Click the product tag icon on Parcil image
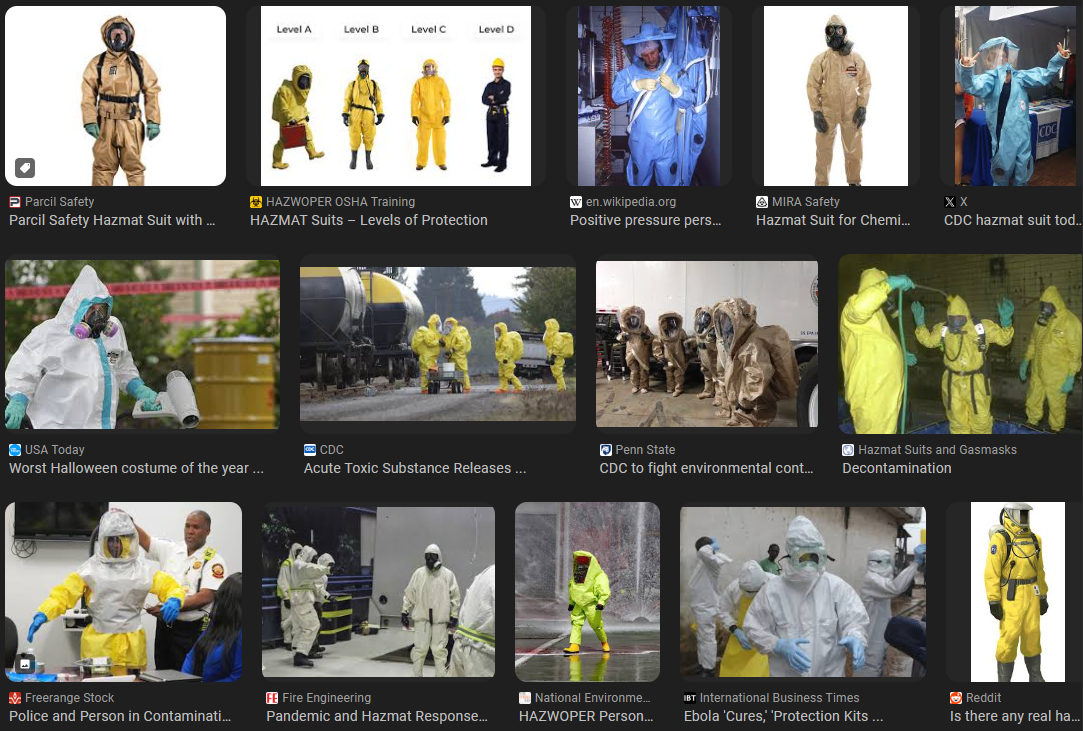 pyautogui.click(x=25, y=168)
